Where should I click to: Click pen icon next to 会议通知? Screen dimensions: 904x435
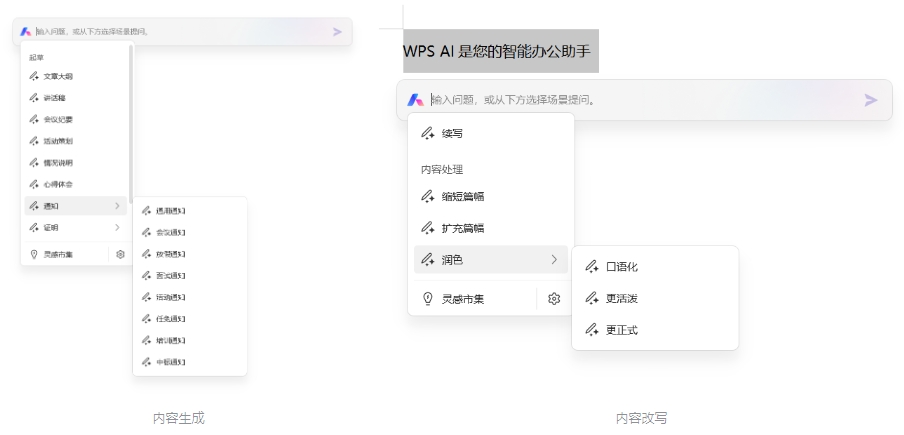point(146,233)
